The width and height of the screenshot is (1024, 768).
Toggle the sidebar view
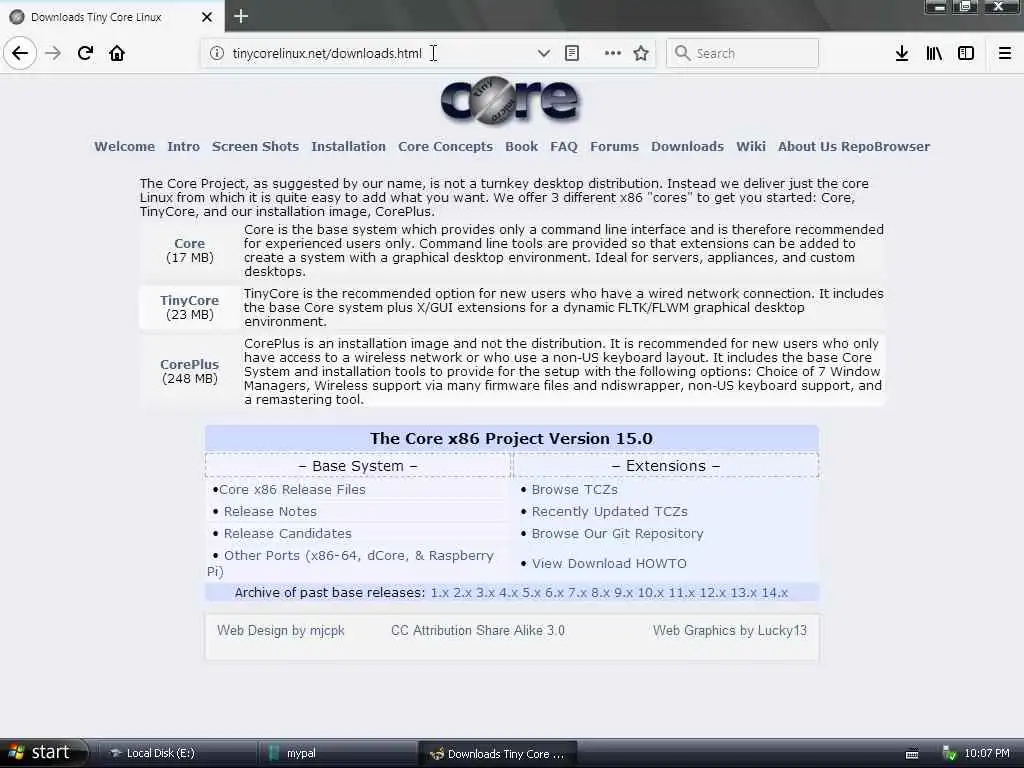(x=966, y=54)
